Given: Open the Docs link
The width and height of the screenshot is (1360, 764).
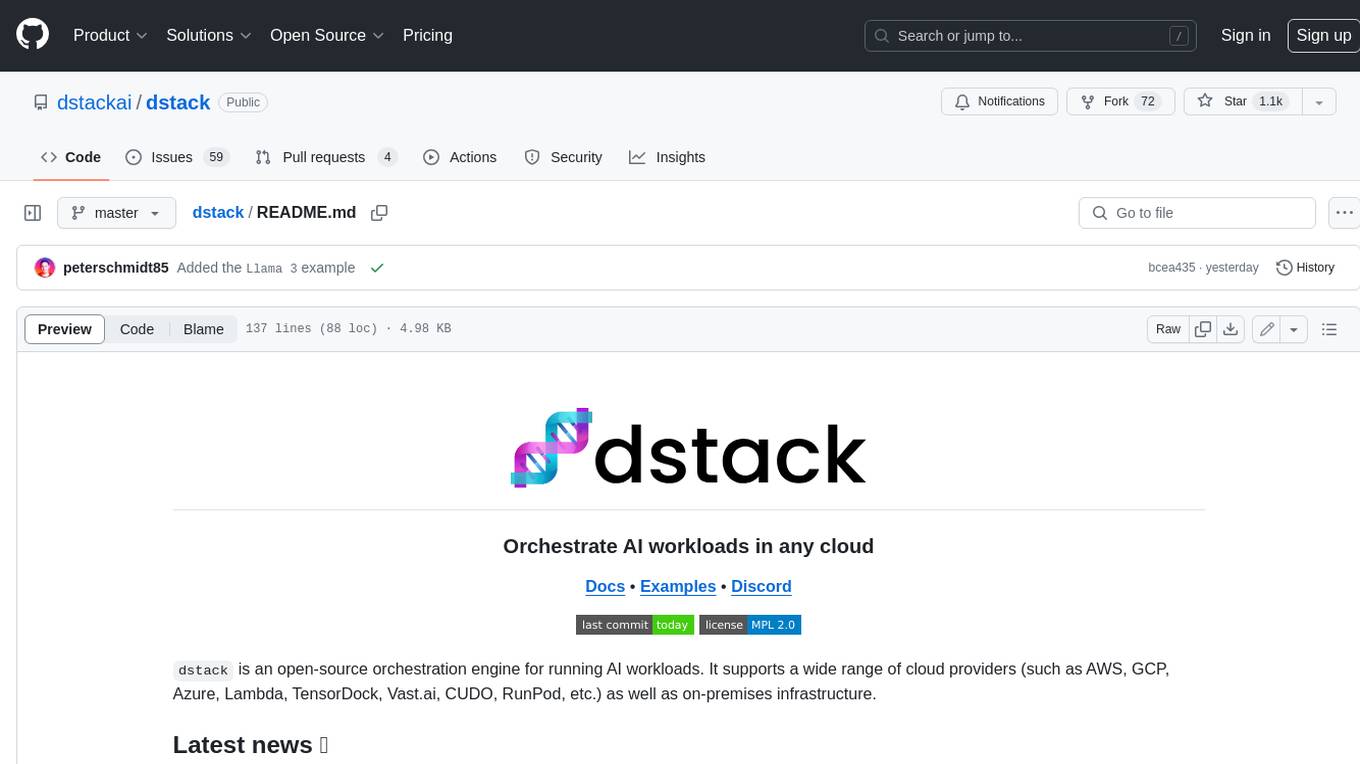Looking at the screenshot, I should tap(605, 587).
